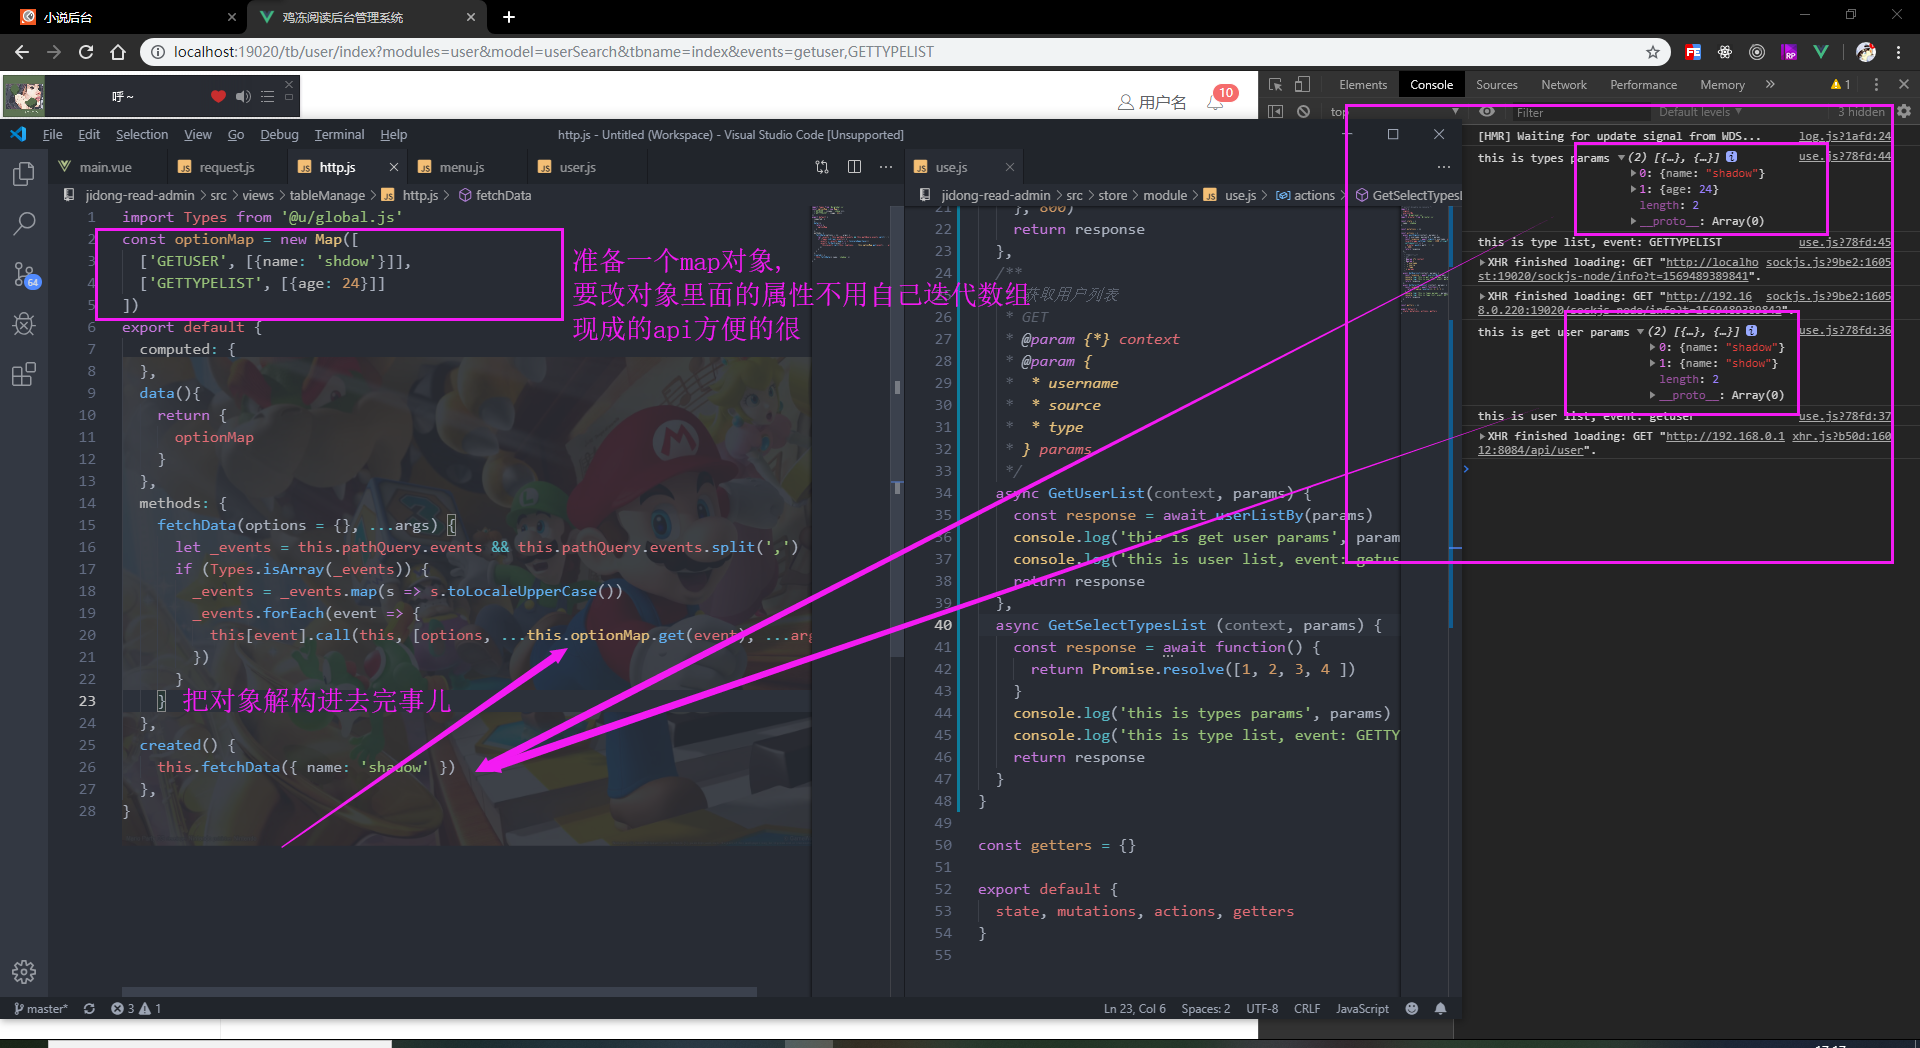Screen dimensions: 1920x1048
Task: Open More Actions menu of the left editor group
Action: [x=886, y=167]
